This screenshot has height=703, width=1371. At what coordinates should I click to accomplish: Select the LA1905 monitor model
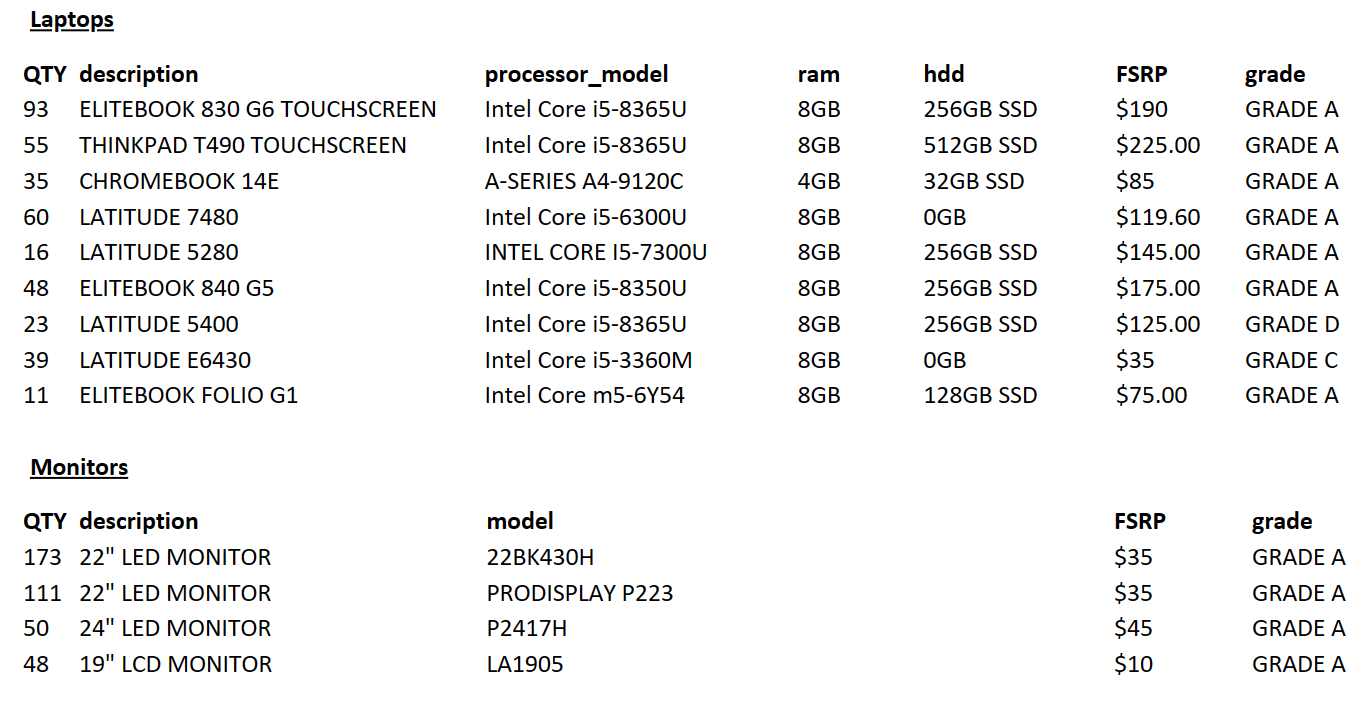click(x=525, y=665)
